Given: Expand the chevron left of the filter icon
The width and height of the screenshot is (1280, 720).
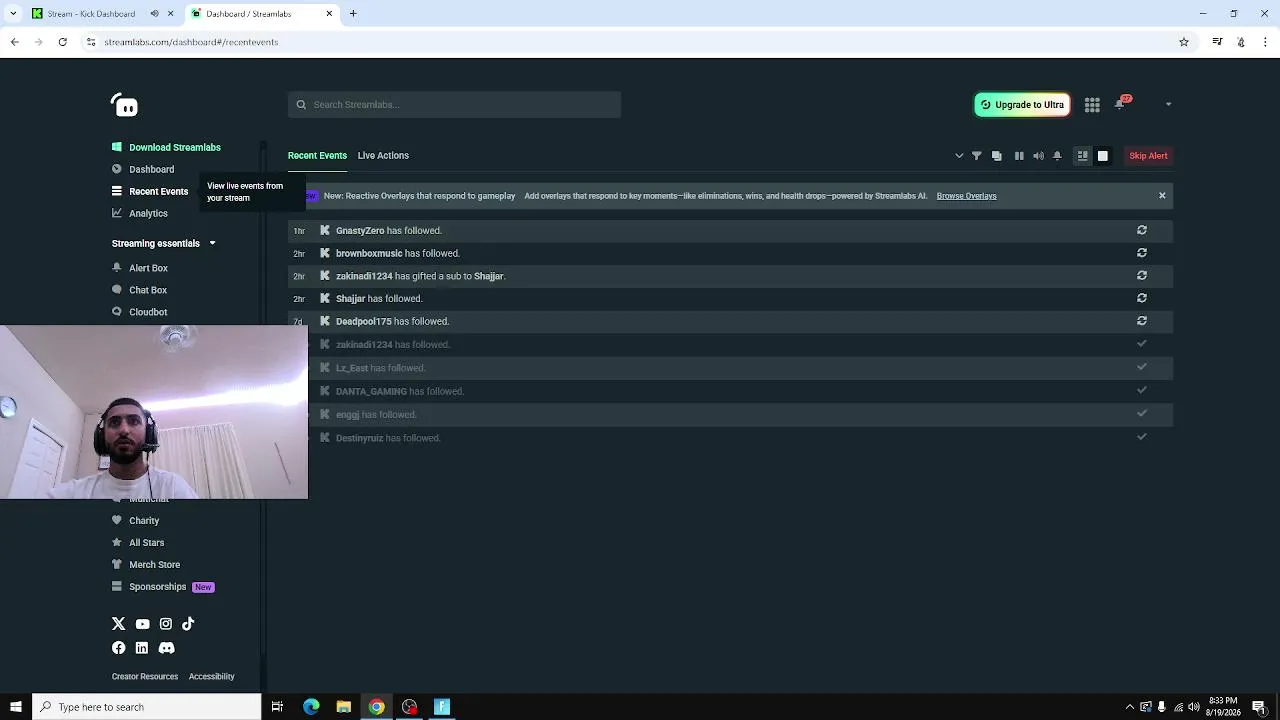Looking at the screenshot, I should point(959,156).
